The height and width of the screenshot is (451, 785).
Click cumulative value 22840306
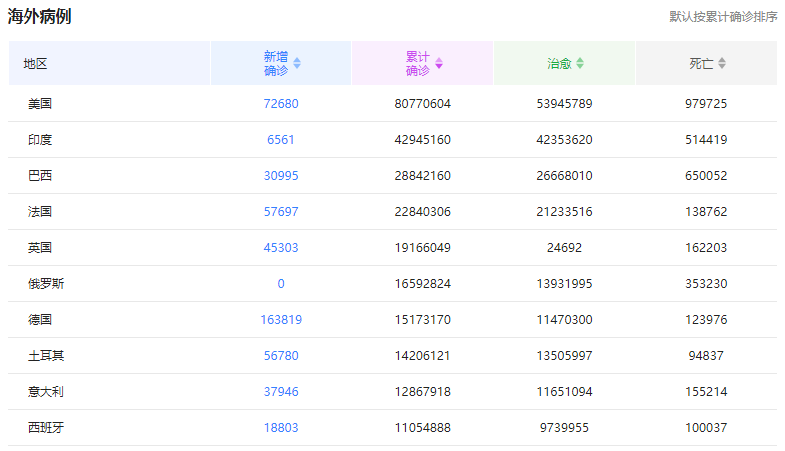(423, 212)
